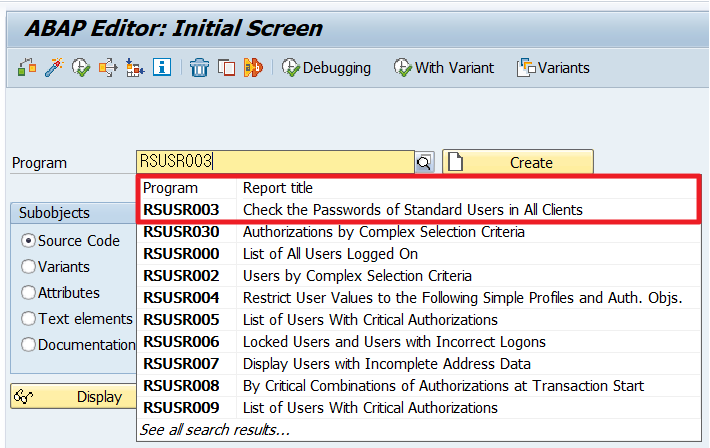The height and width of the screenshot is (448, 710).
Task: Open search help beside Program field
Action: tap(424, 162)
